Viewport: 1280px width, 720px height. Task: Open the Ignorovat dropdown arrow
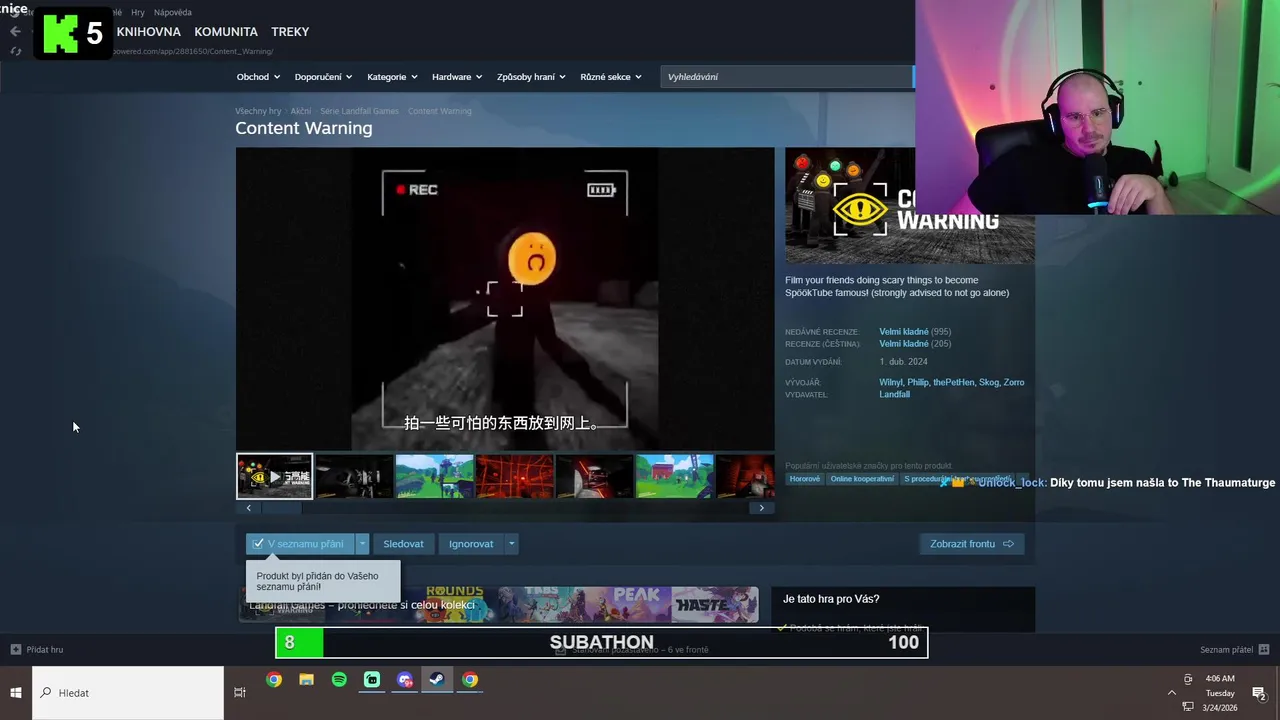511,544
